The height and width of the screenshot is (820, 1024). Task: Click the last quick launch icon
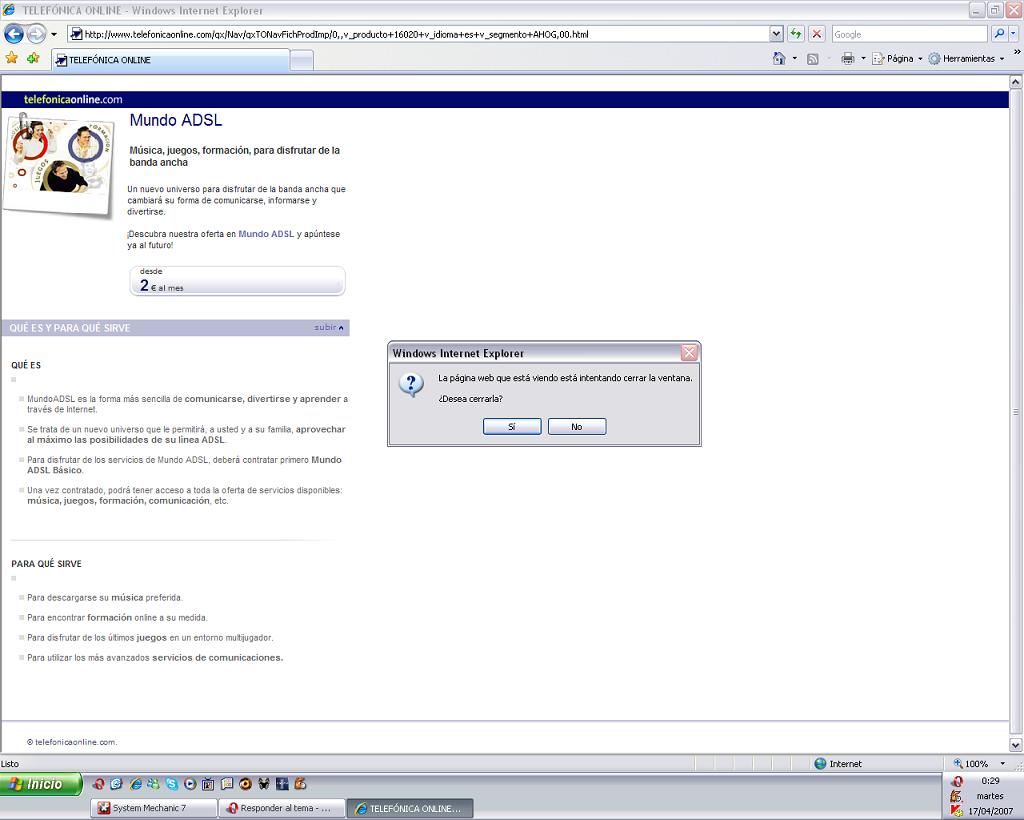pos(300,784)
